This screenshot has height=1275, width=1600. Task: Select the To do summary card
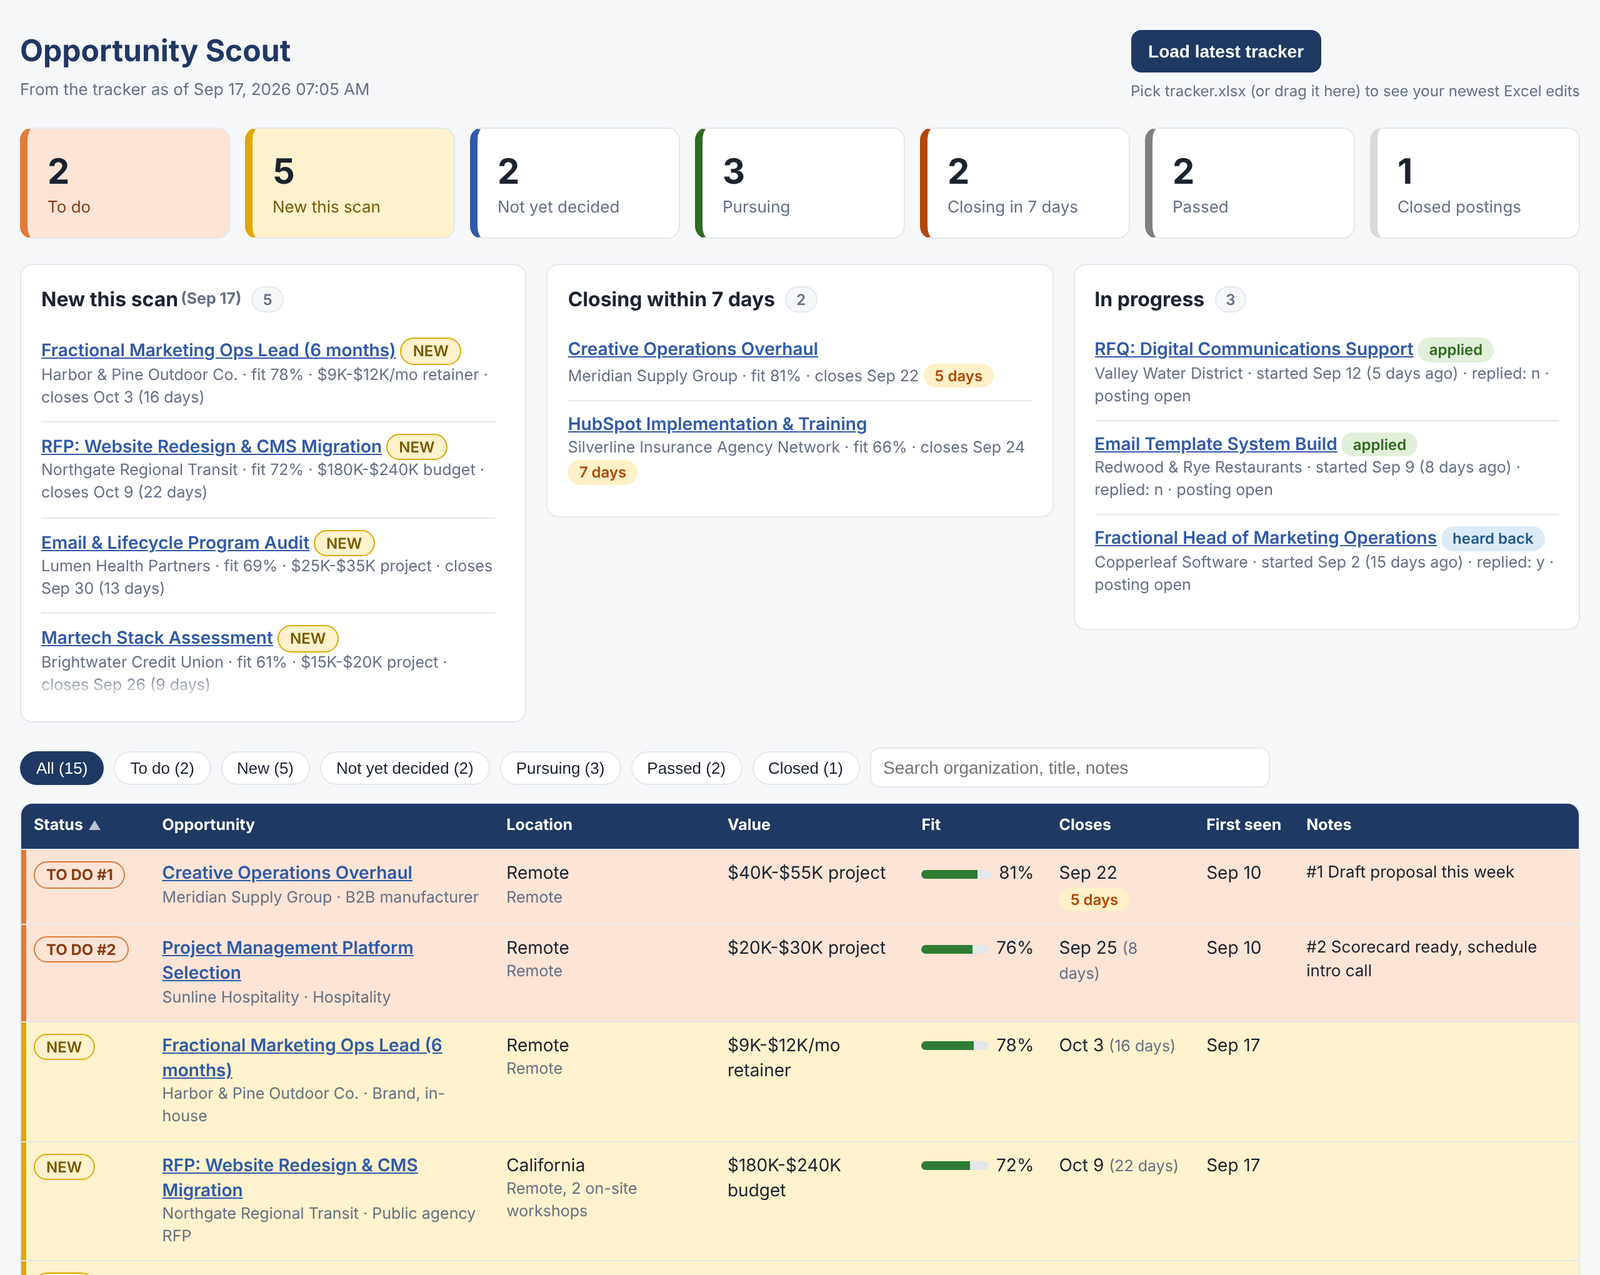point(125,183)
